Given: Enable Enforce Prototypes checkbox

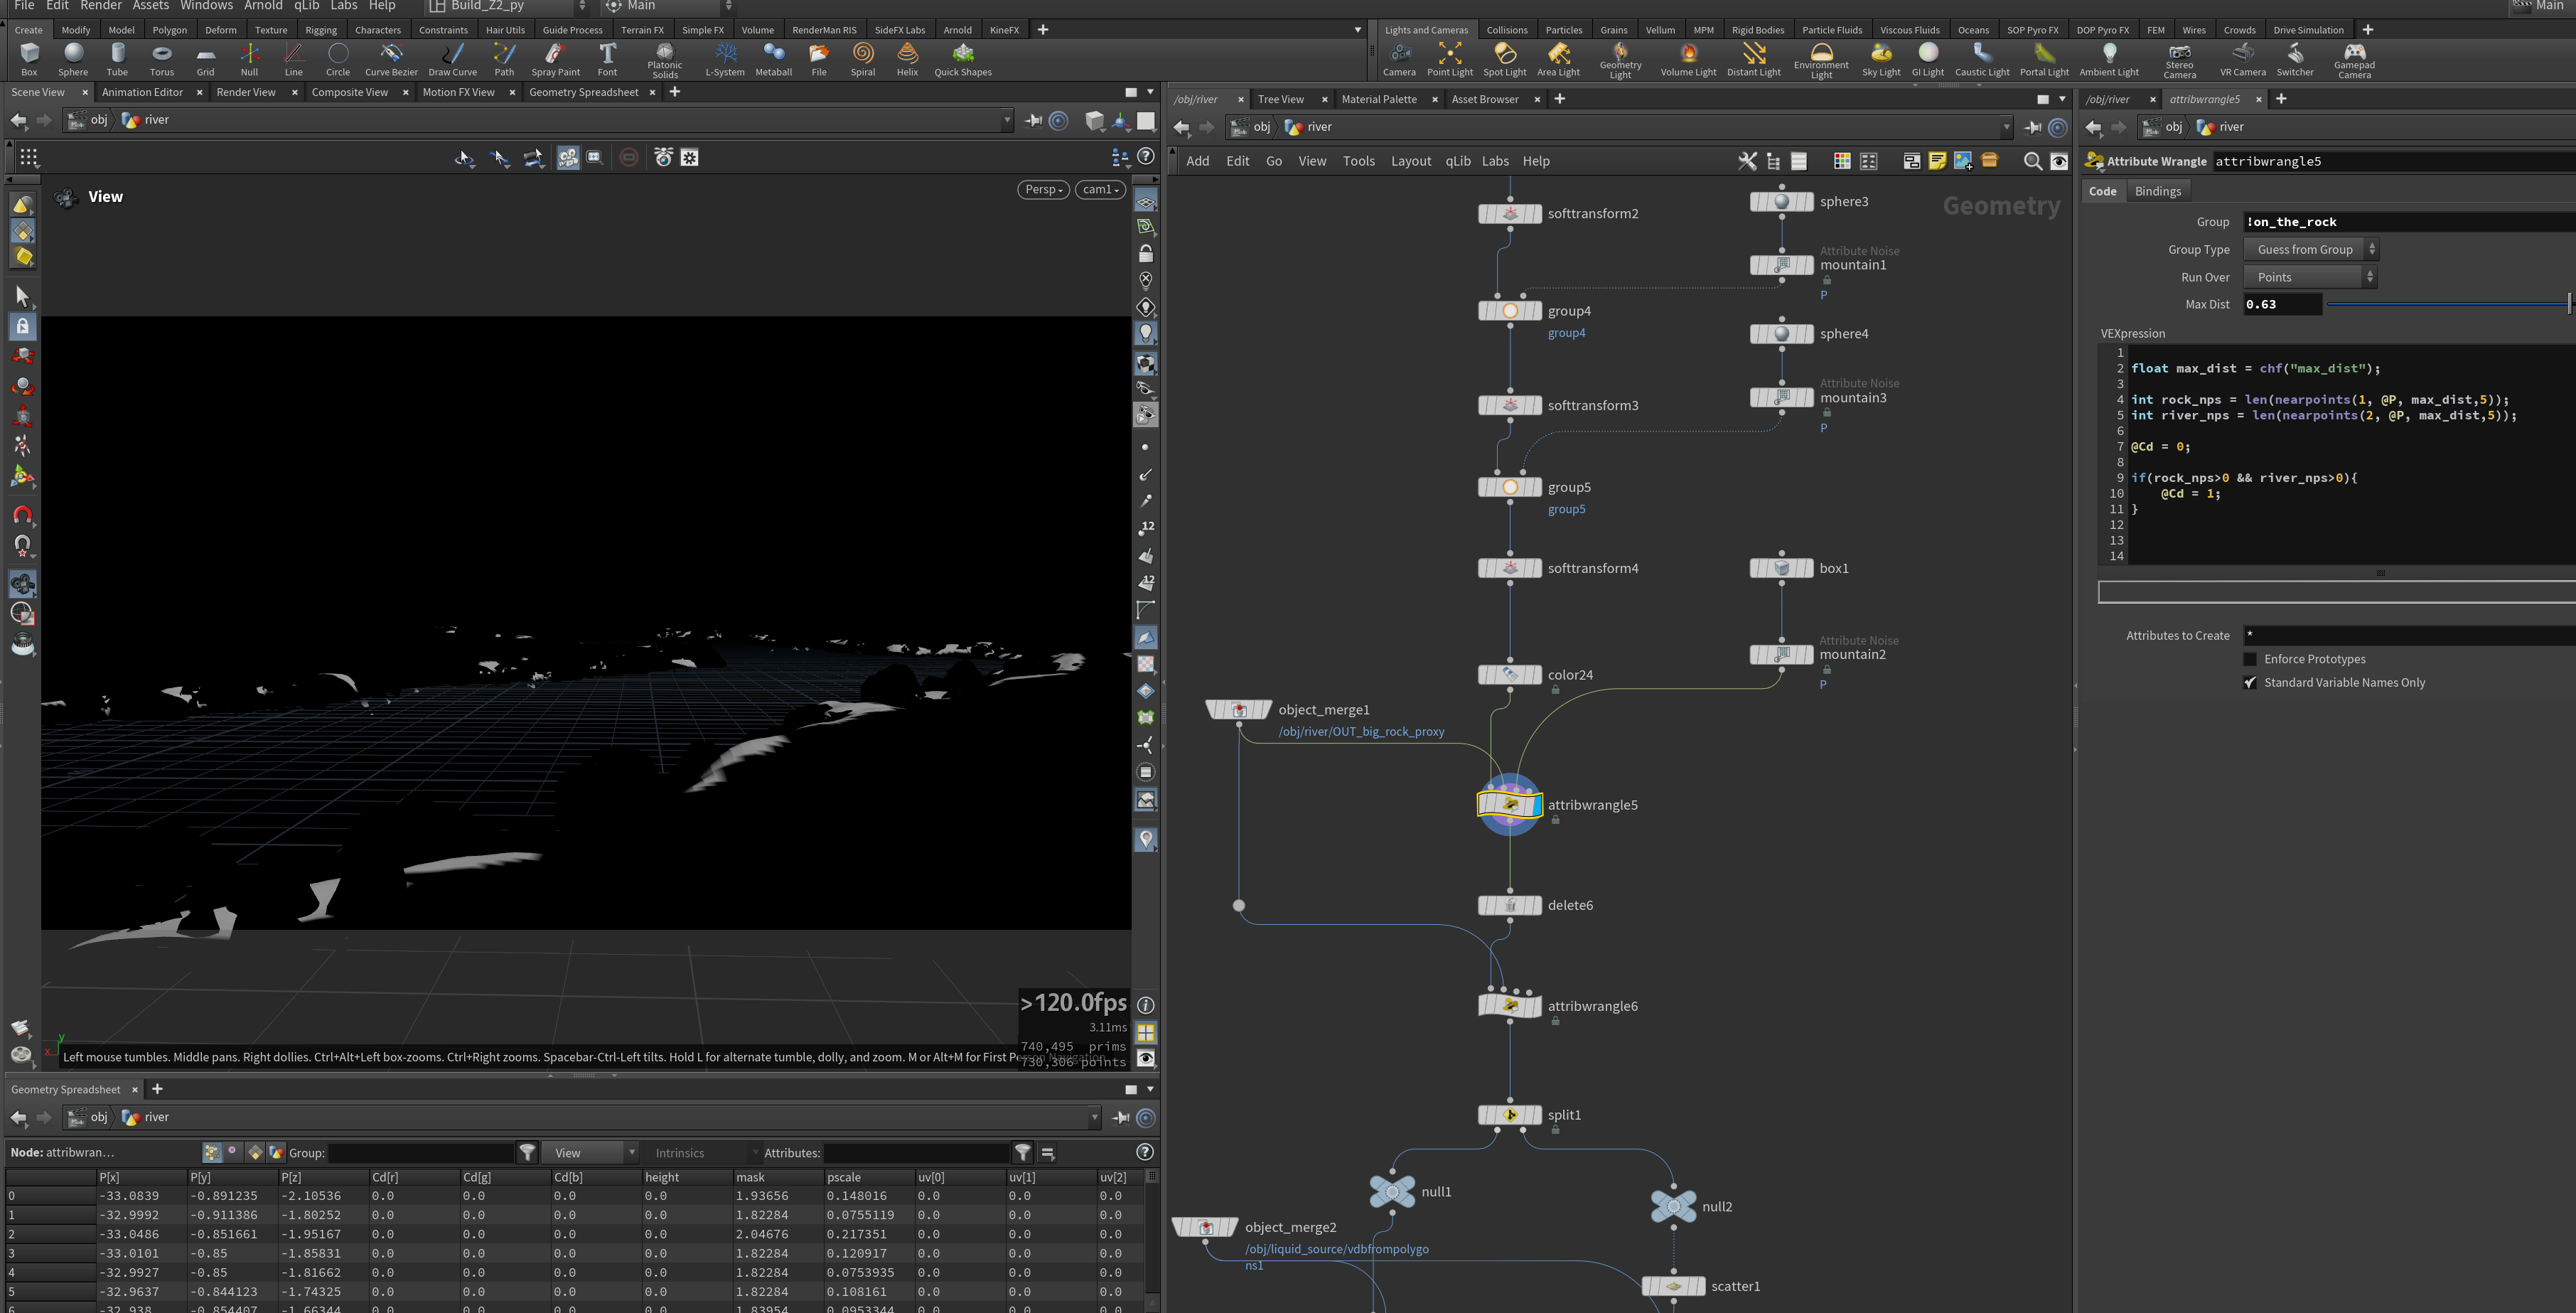Looking at the screenshot, I should tap(2250, 659).
